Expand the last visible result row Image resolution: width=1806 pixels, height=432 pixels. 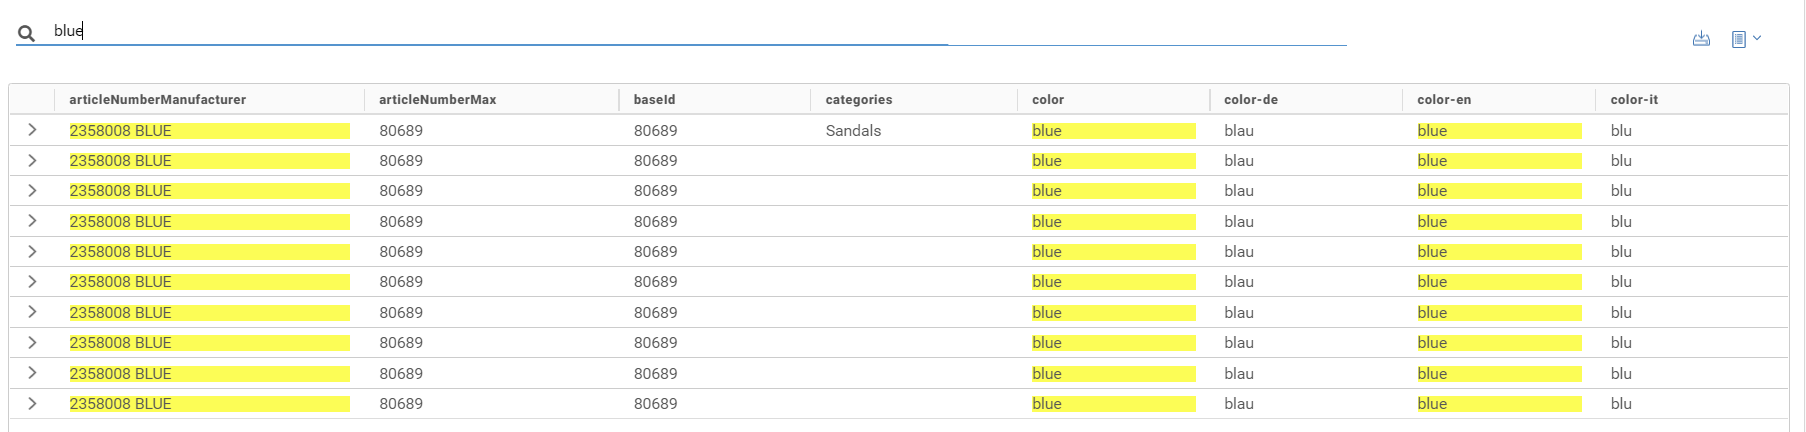click(32, 403)
